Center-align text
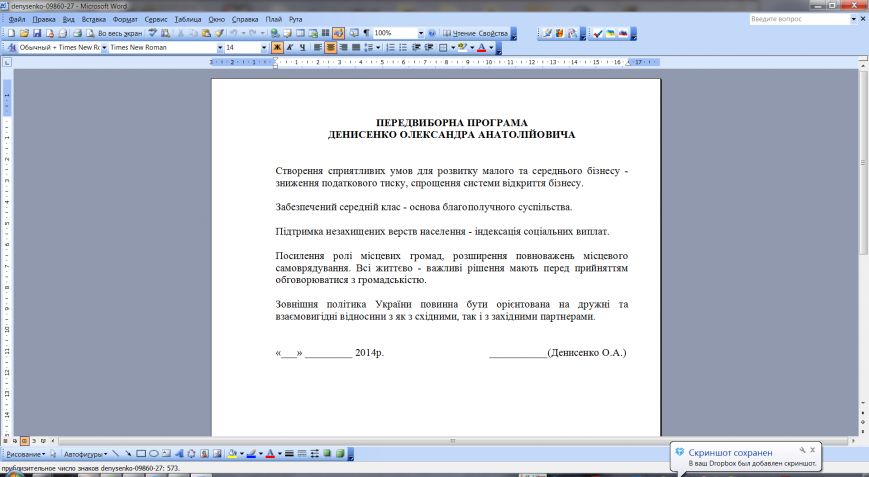 [x=330, y=48]
